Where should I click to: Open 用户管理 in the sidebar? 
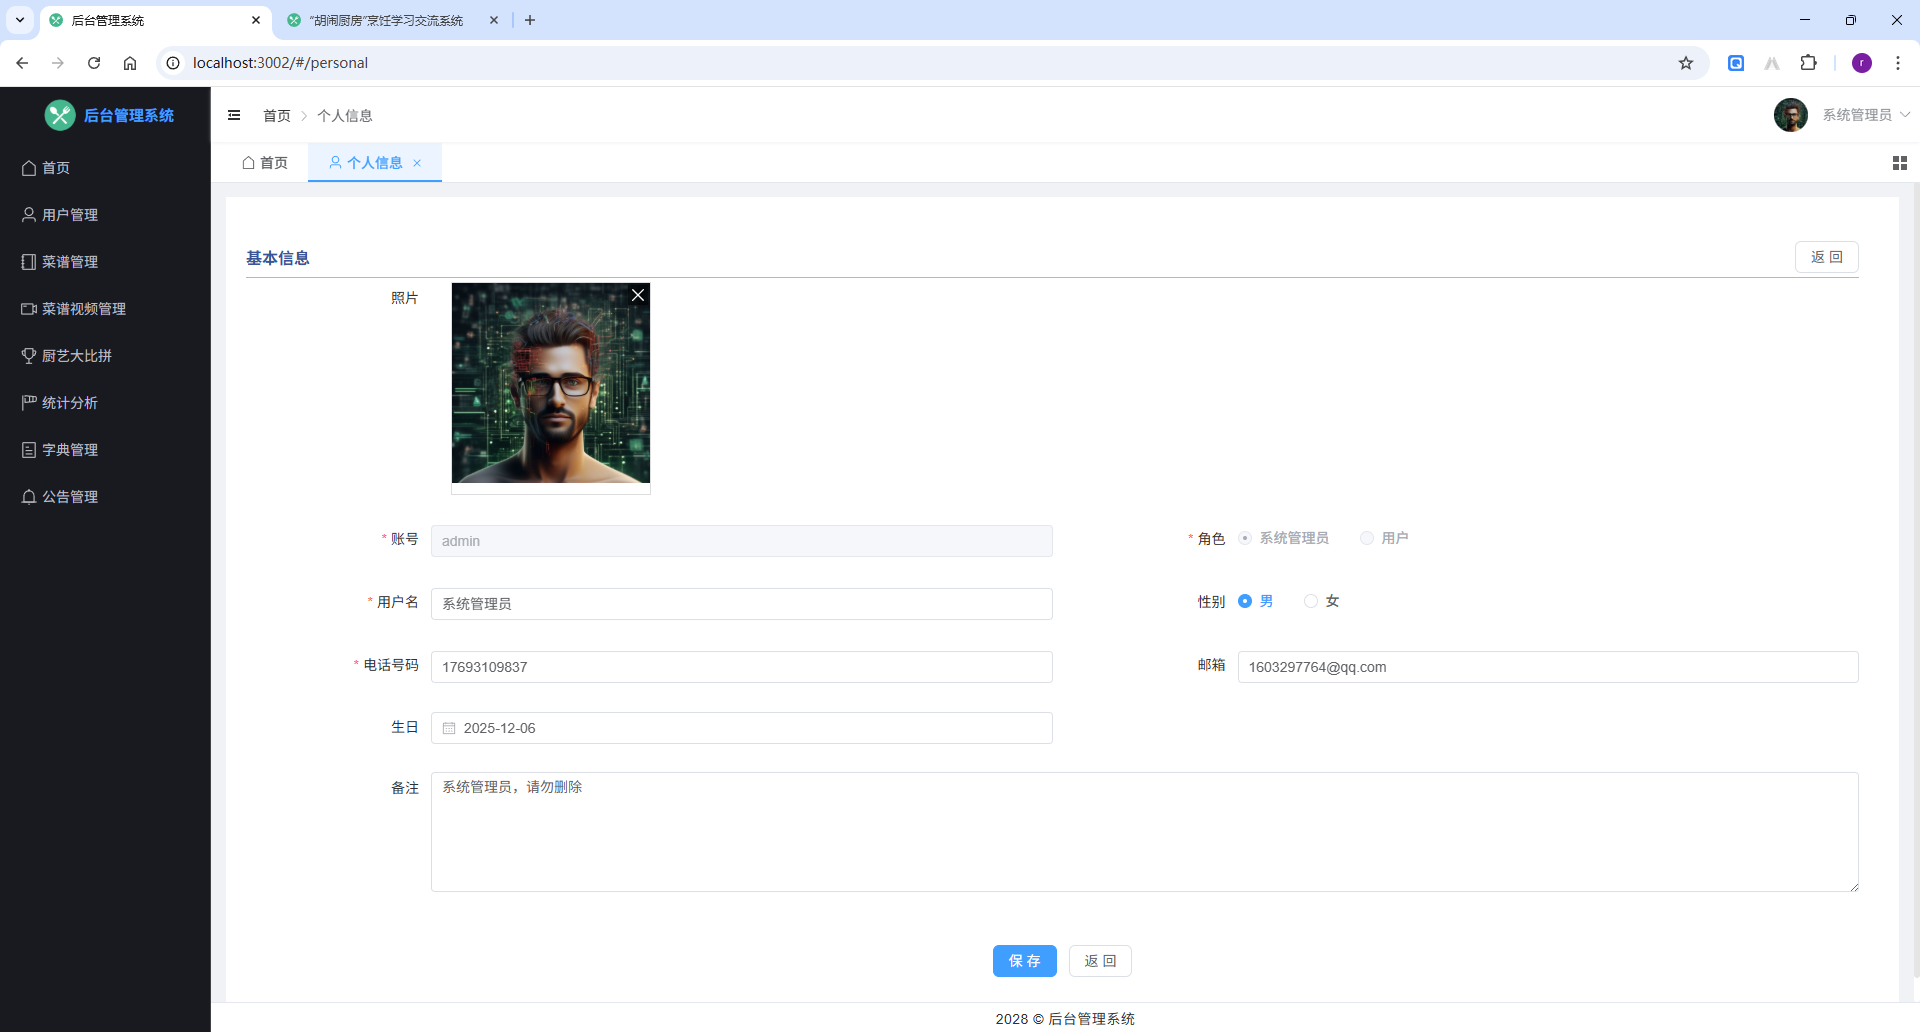click(x=105, y=215)
